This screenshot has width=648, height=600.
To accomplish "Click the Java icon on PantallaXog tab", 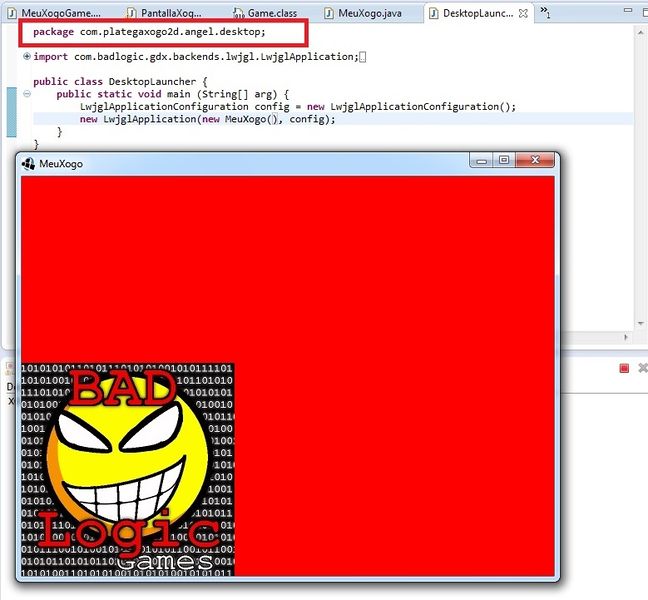I will coord(131,13).
